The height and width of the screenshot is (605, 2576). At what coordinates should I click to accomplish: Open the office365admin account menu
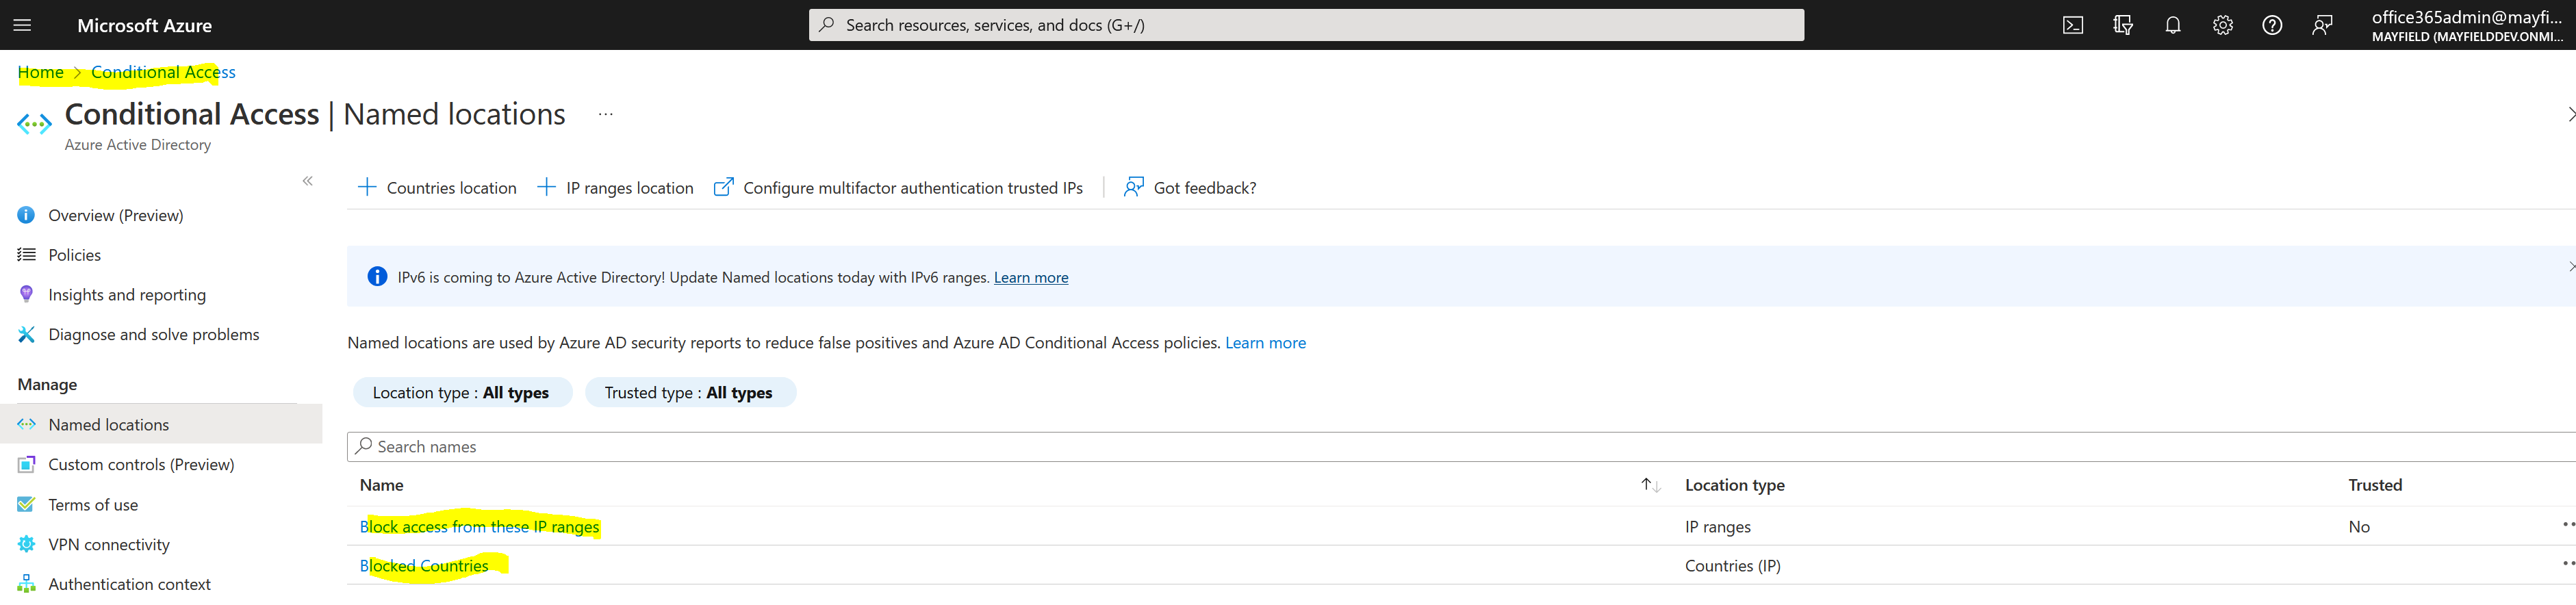2467,25
